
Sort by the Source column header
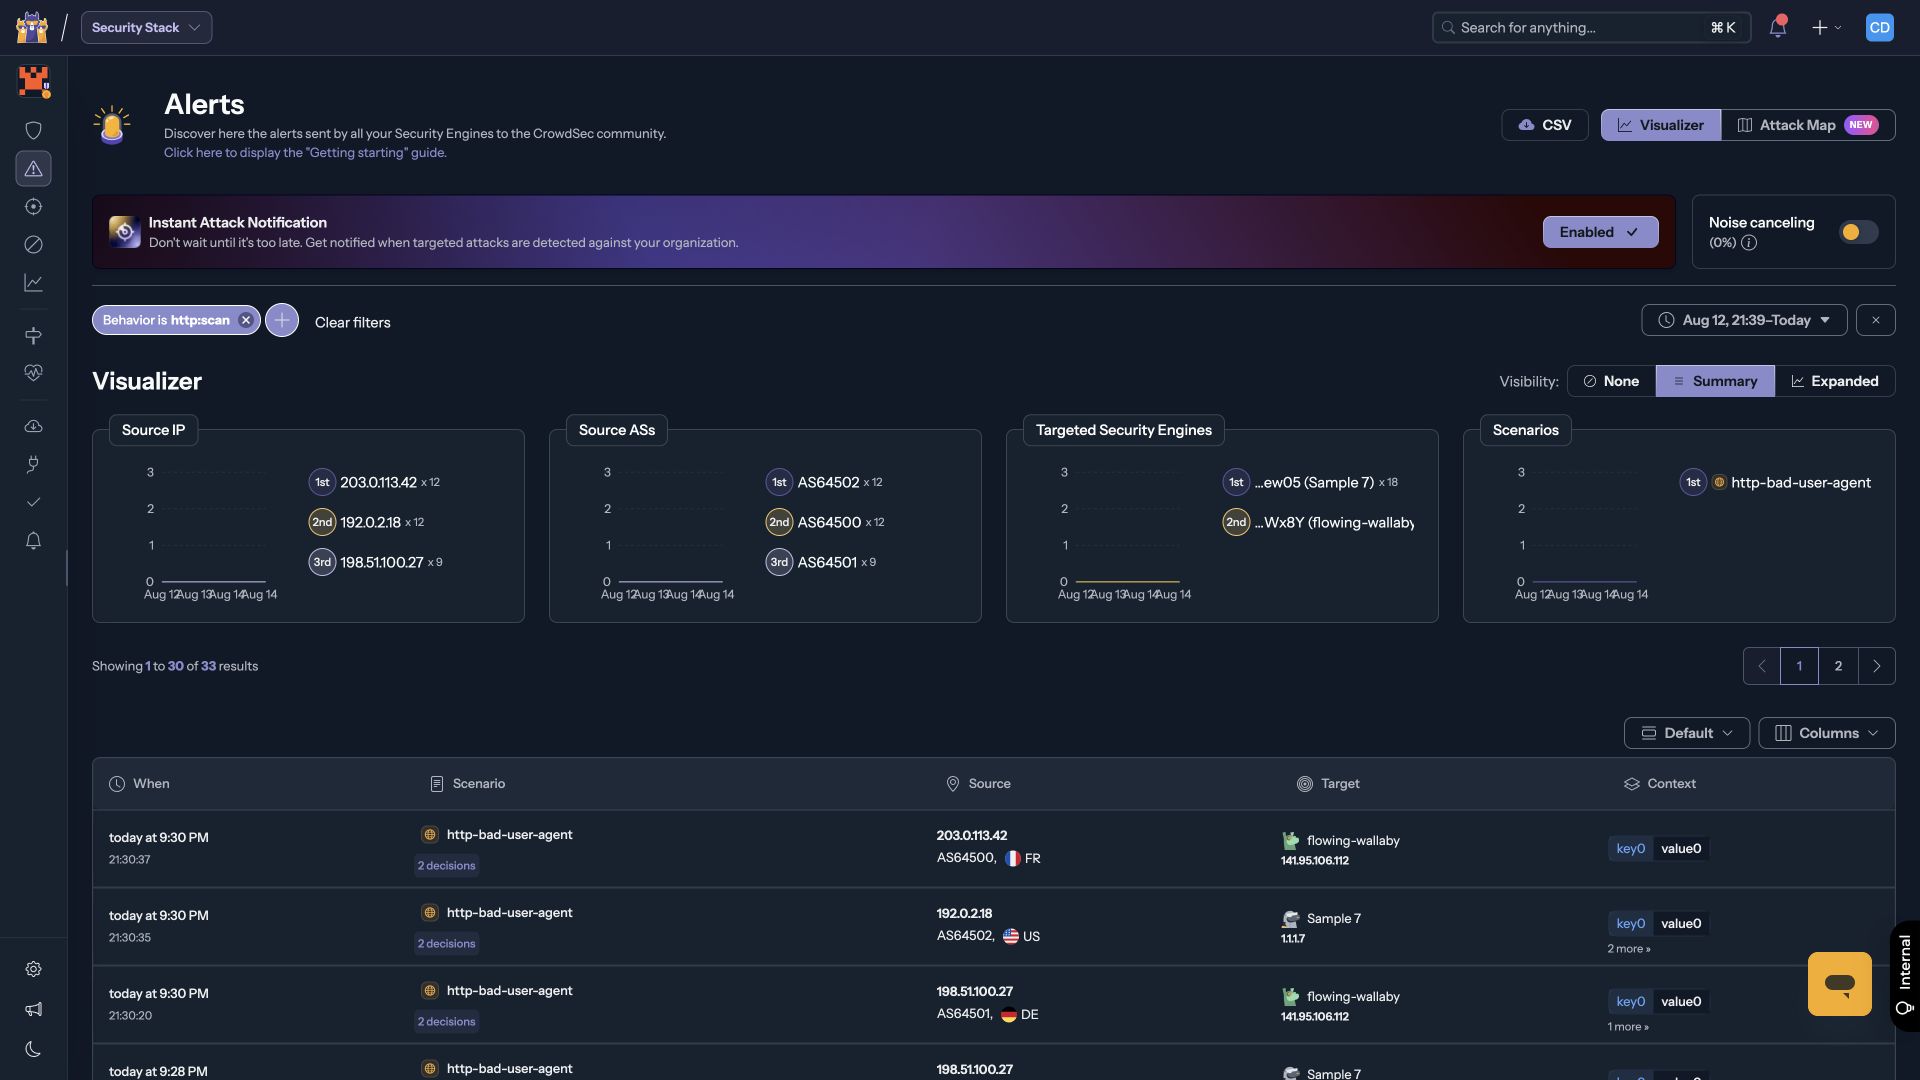(x=978, y=784)
